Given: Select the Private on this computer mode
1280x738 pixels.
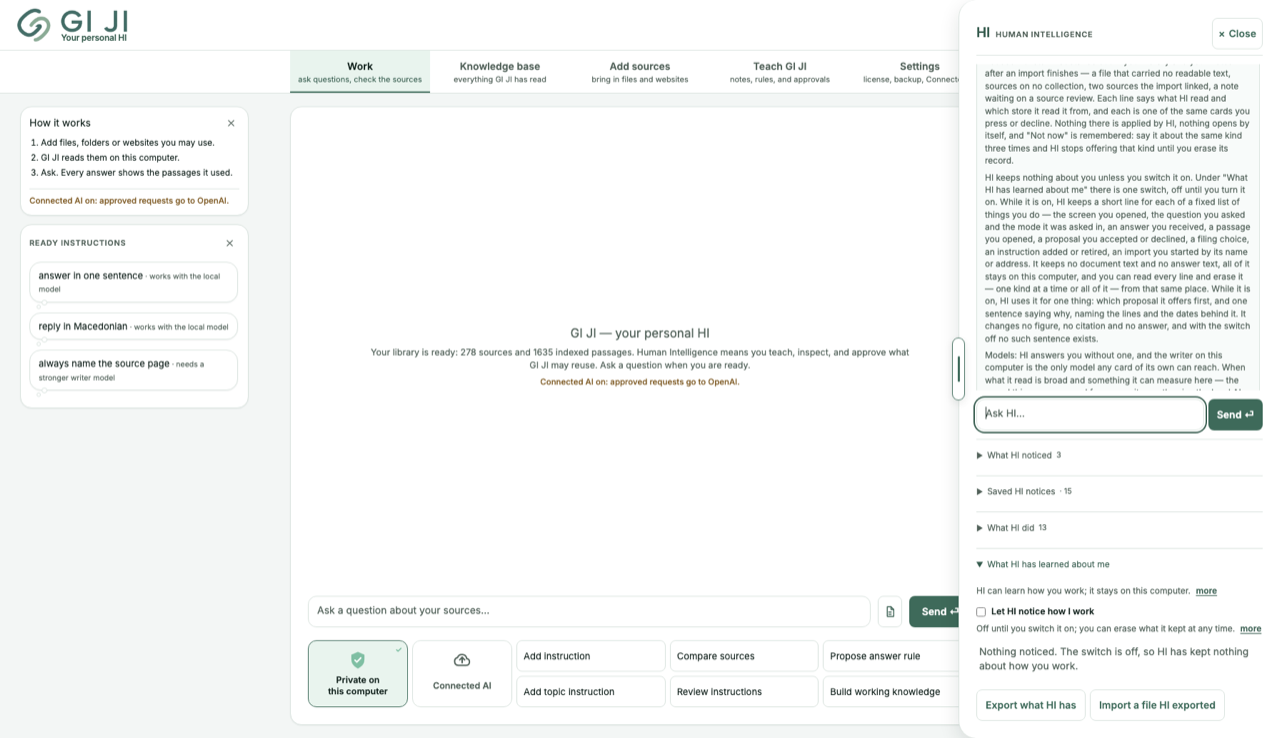Looking at the screenshot, I should point(358,674).
